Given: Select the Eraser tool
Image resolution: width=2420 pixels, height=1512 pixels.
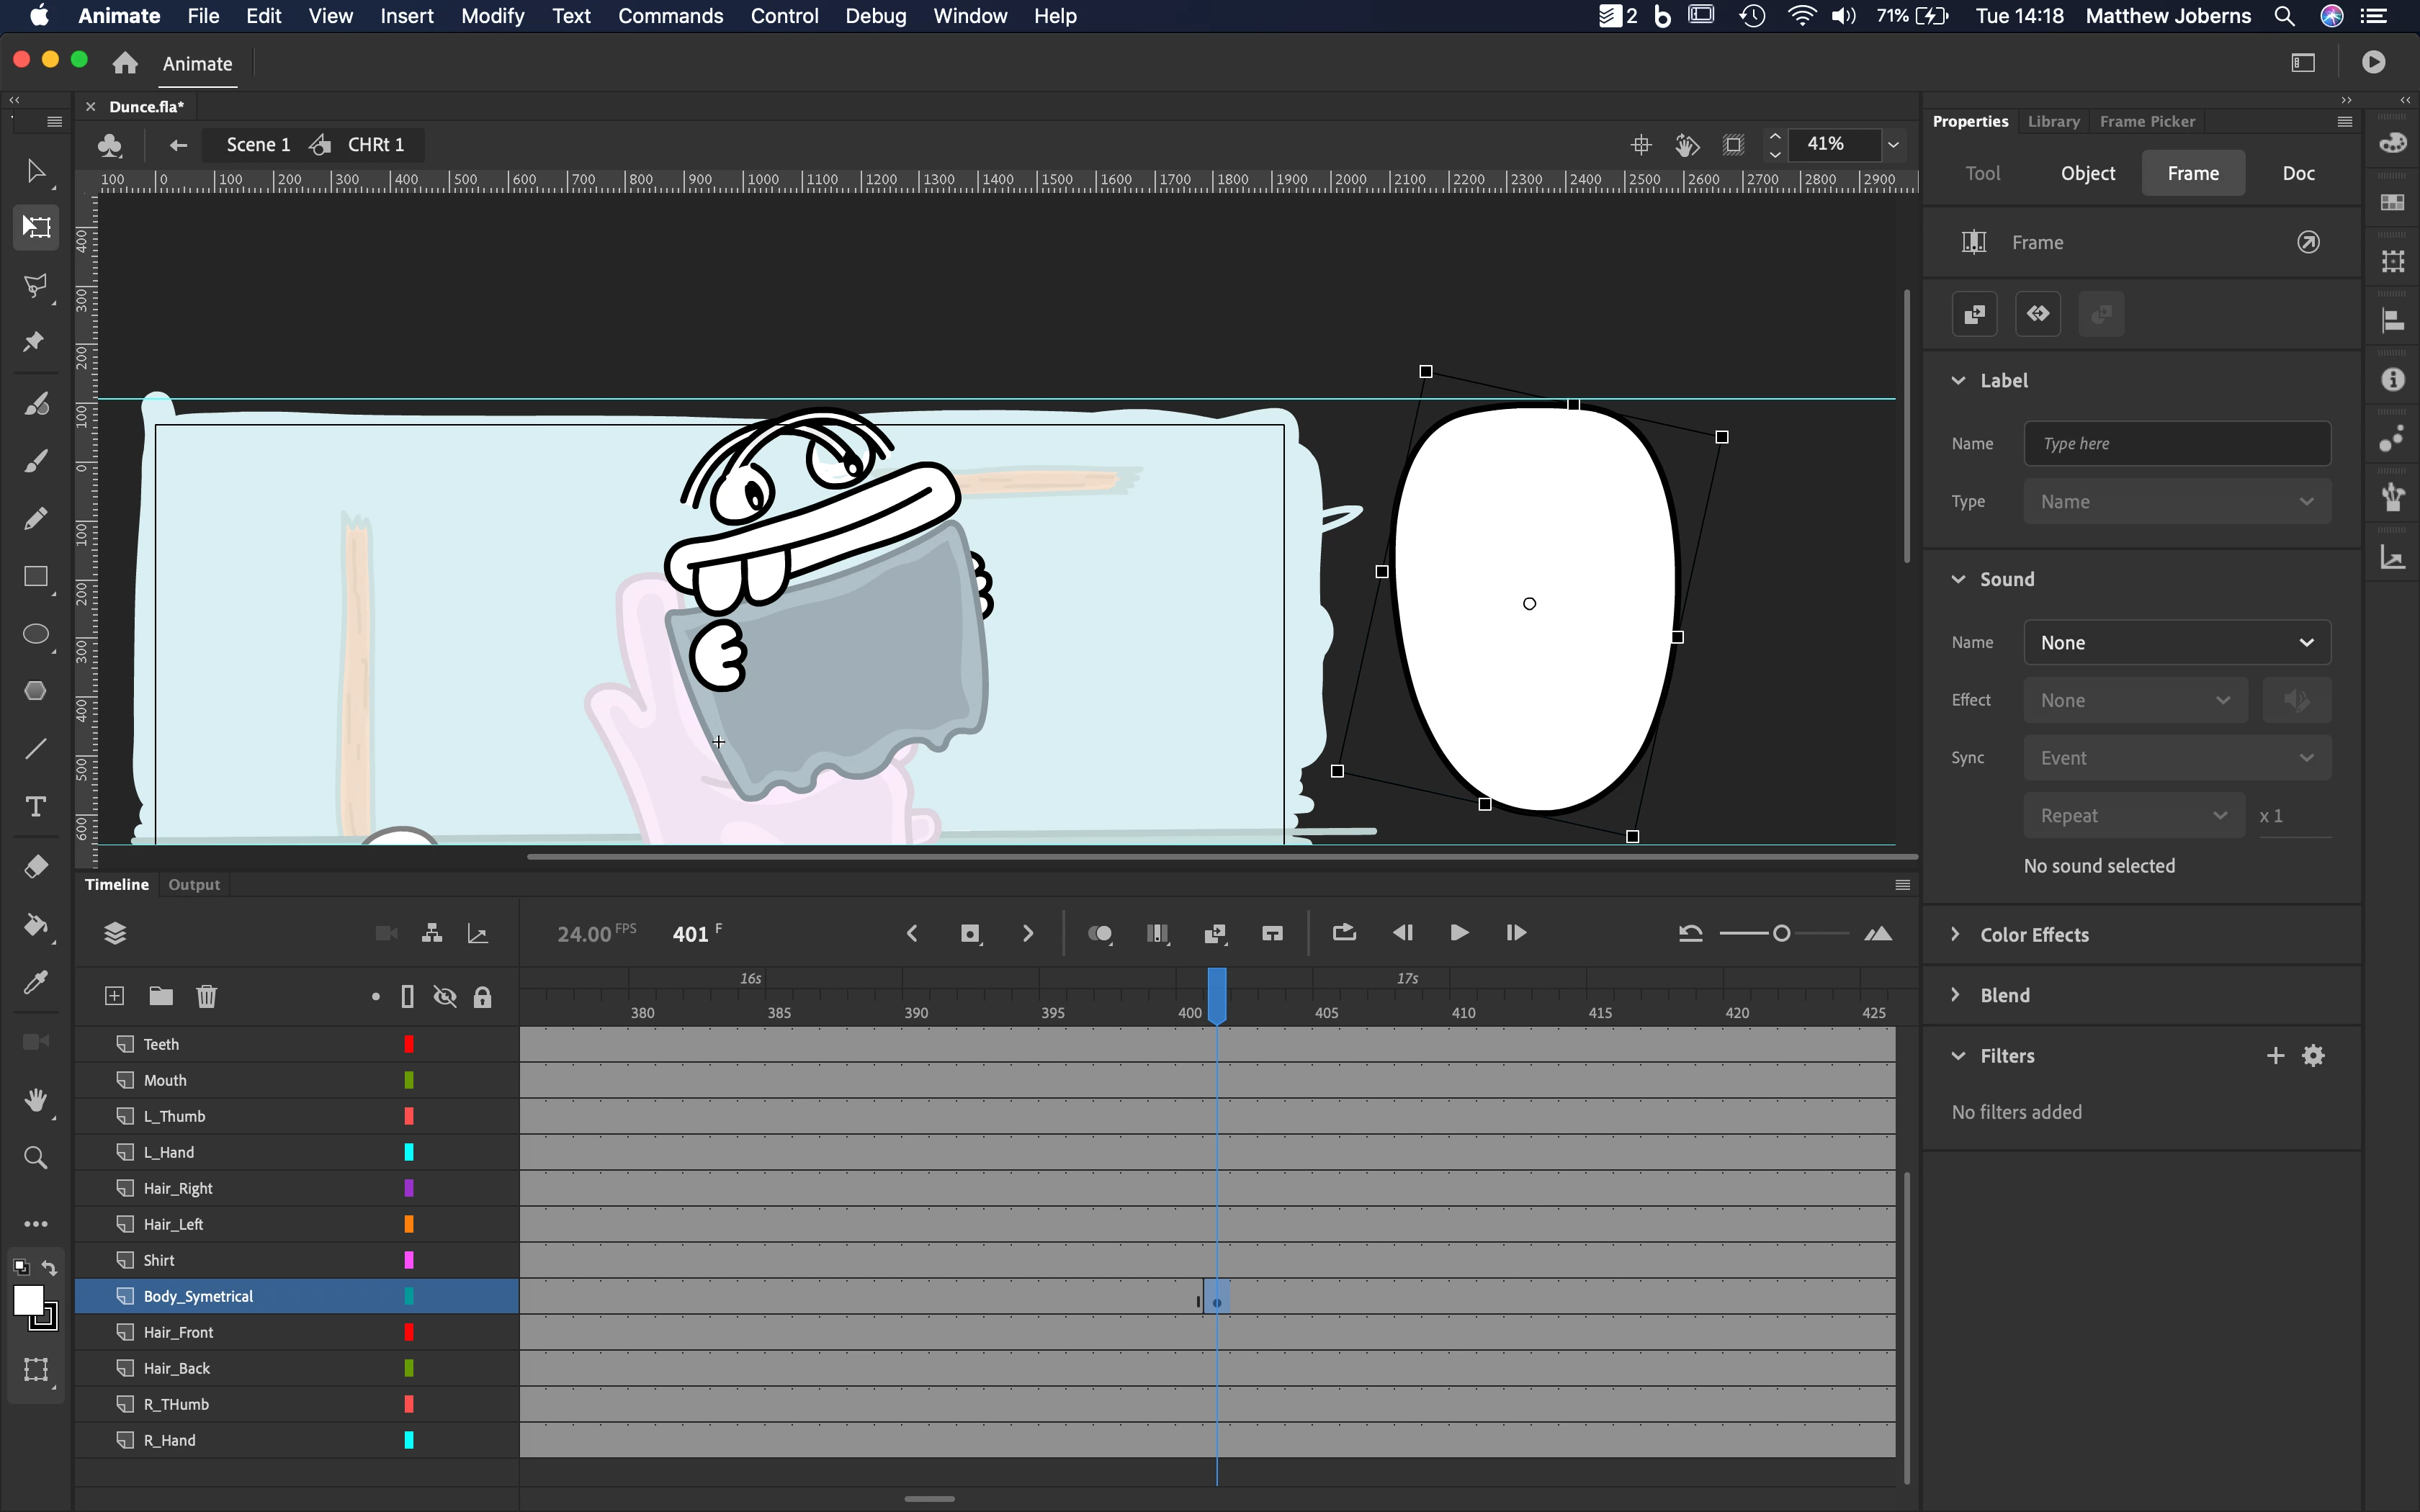Looking at the screenshot, I should [36, 866].
